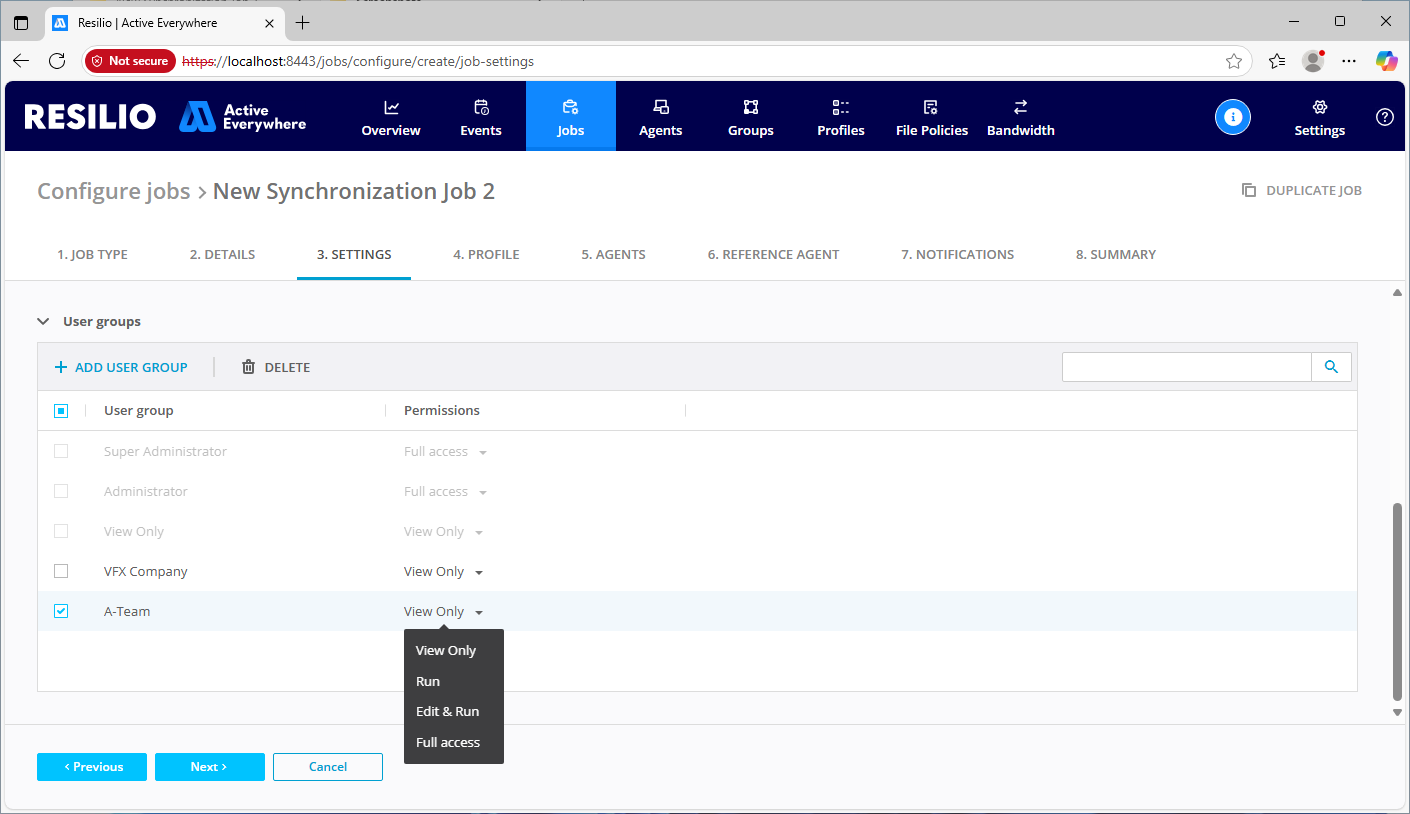The height and width of the screenshot is (814, 1410).
Task: Click the blue info notification icon
Action: click(1233, 117)
